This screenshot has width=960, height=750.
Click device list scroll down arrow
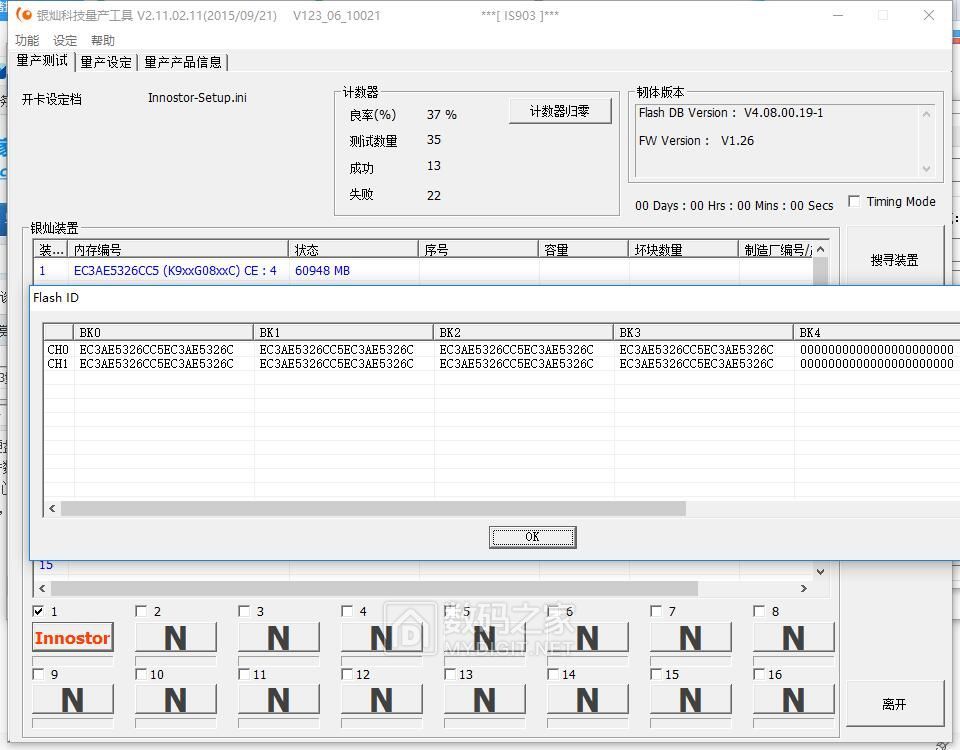tap(820, 572)
